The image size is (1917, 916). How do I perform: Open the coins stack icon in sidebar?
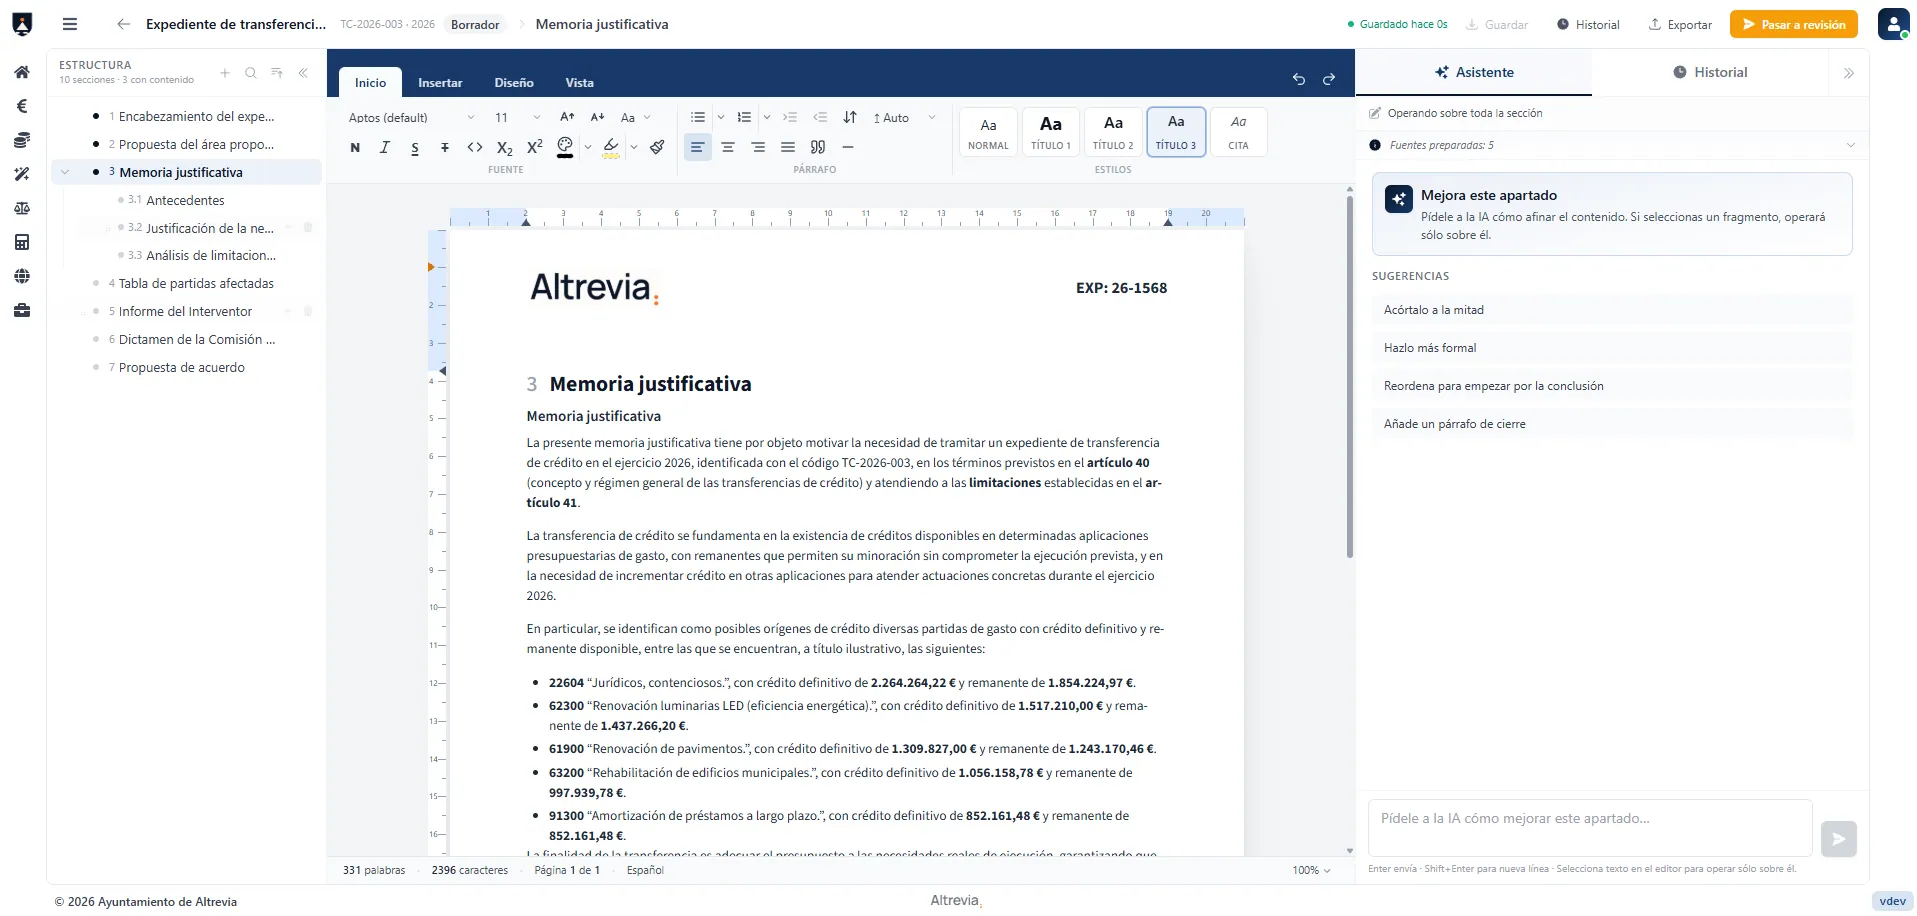pyautogui.click(x=22, y=140)
